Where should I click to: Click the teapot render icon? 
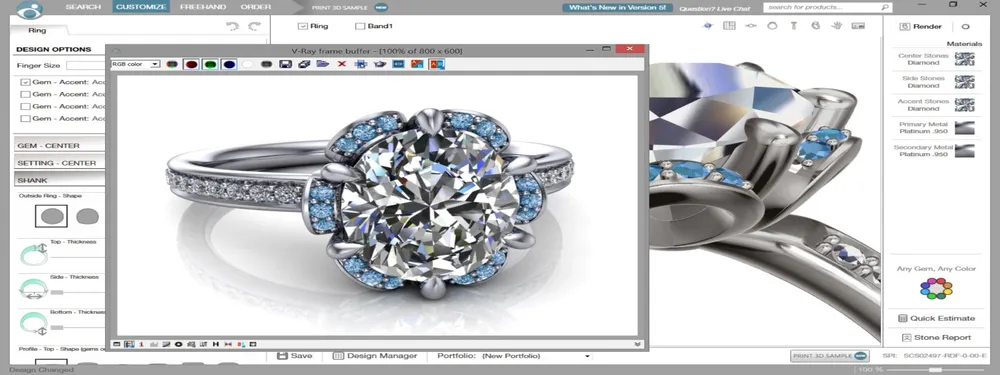[380, 64]
